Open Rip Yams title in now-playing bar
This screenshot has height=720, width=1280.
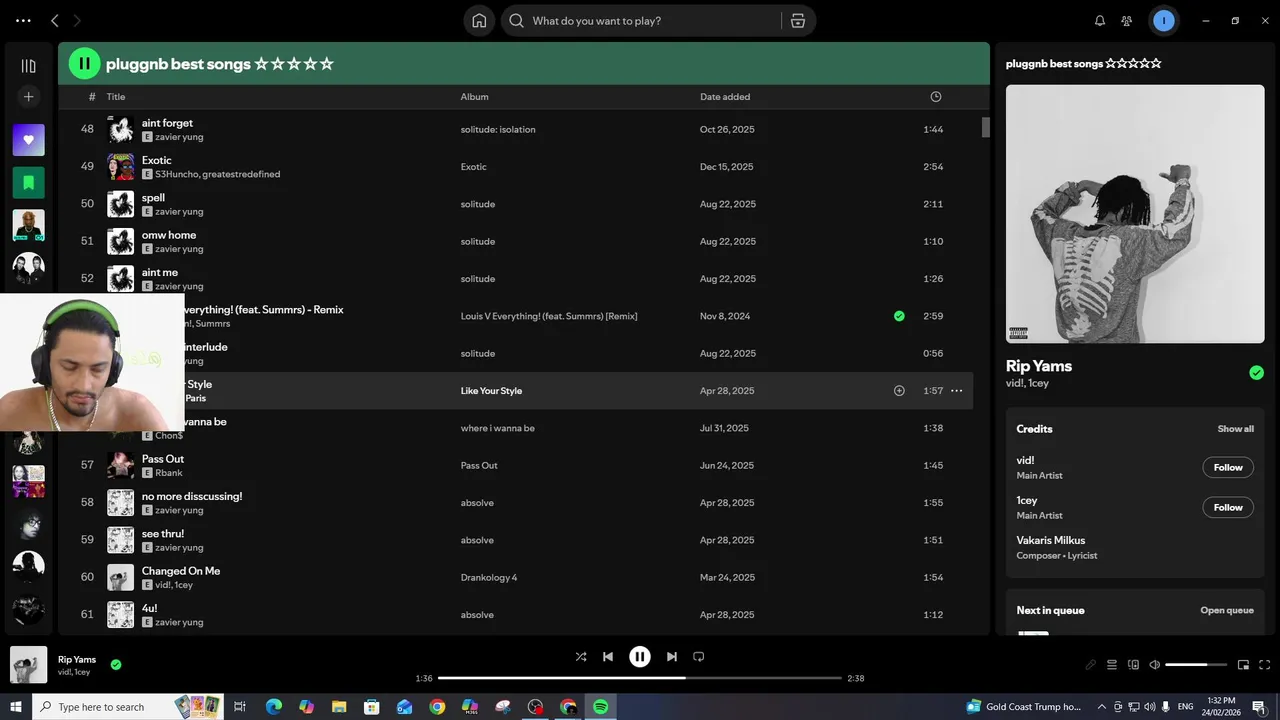point(77,659)
